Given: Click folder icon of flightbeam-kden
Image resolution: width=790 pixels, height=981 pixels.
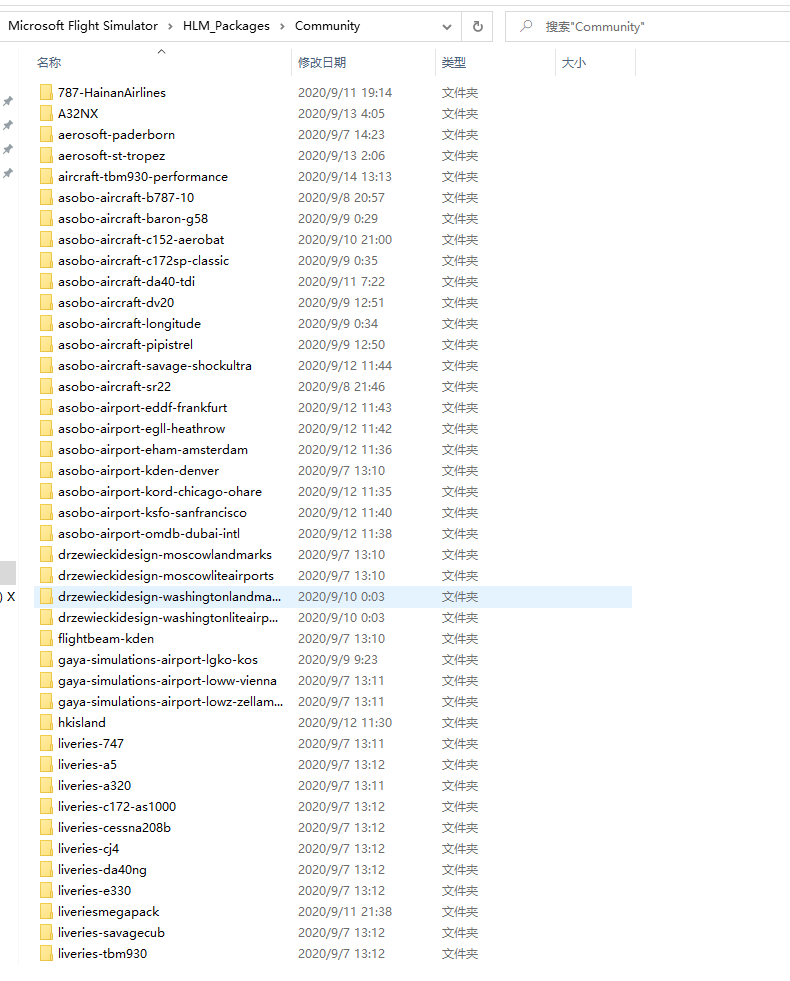Looking at the screenshot, I should (46, 638).
